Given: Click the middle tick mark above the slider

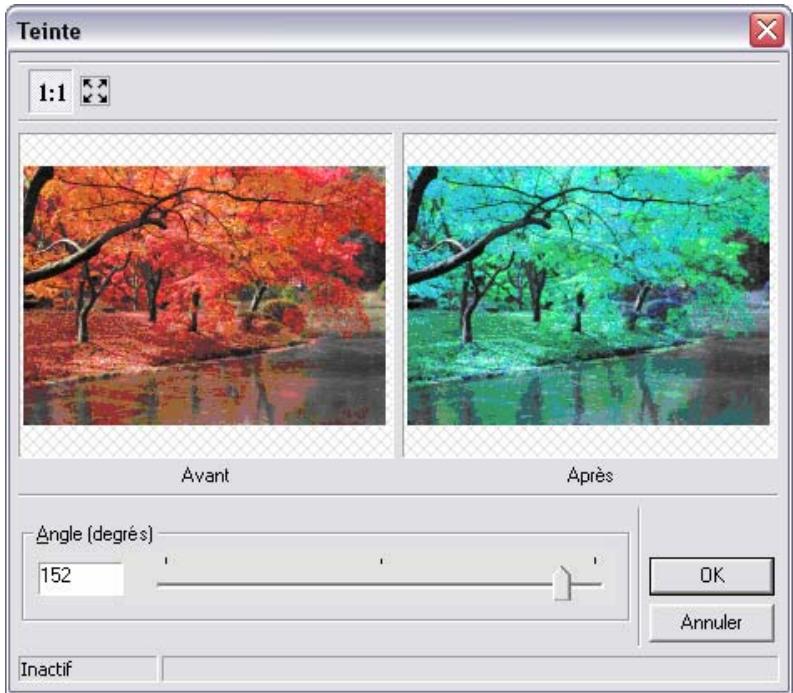Looking at the screenshot, I should (x=381, y=561).
